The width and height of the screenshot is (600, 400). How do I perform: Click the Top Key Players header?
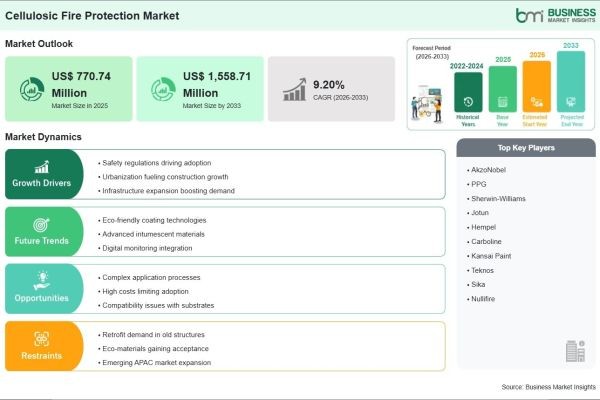click(526, 148)
